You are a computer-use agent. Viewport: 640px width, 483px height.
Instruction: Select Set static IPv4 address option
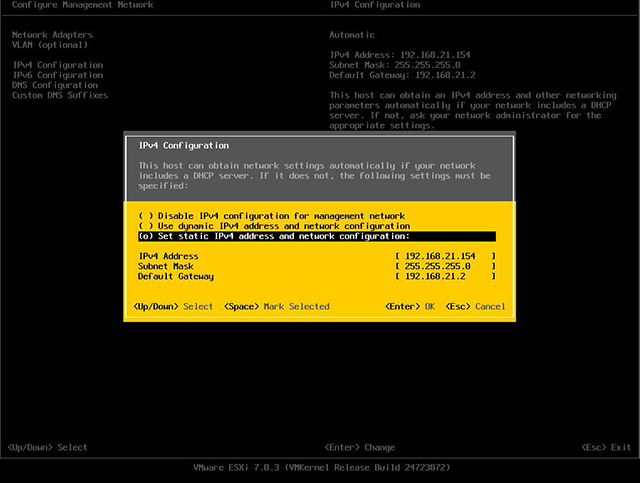tap(317, 236)
